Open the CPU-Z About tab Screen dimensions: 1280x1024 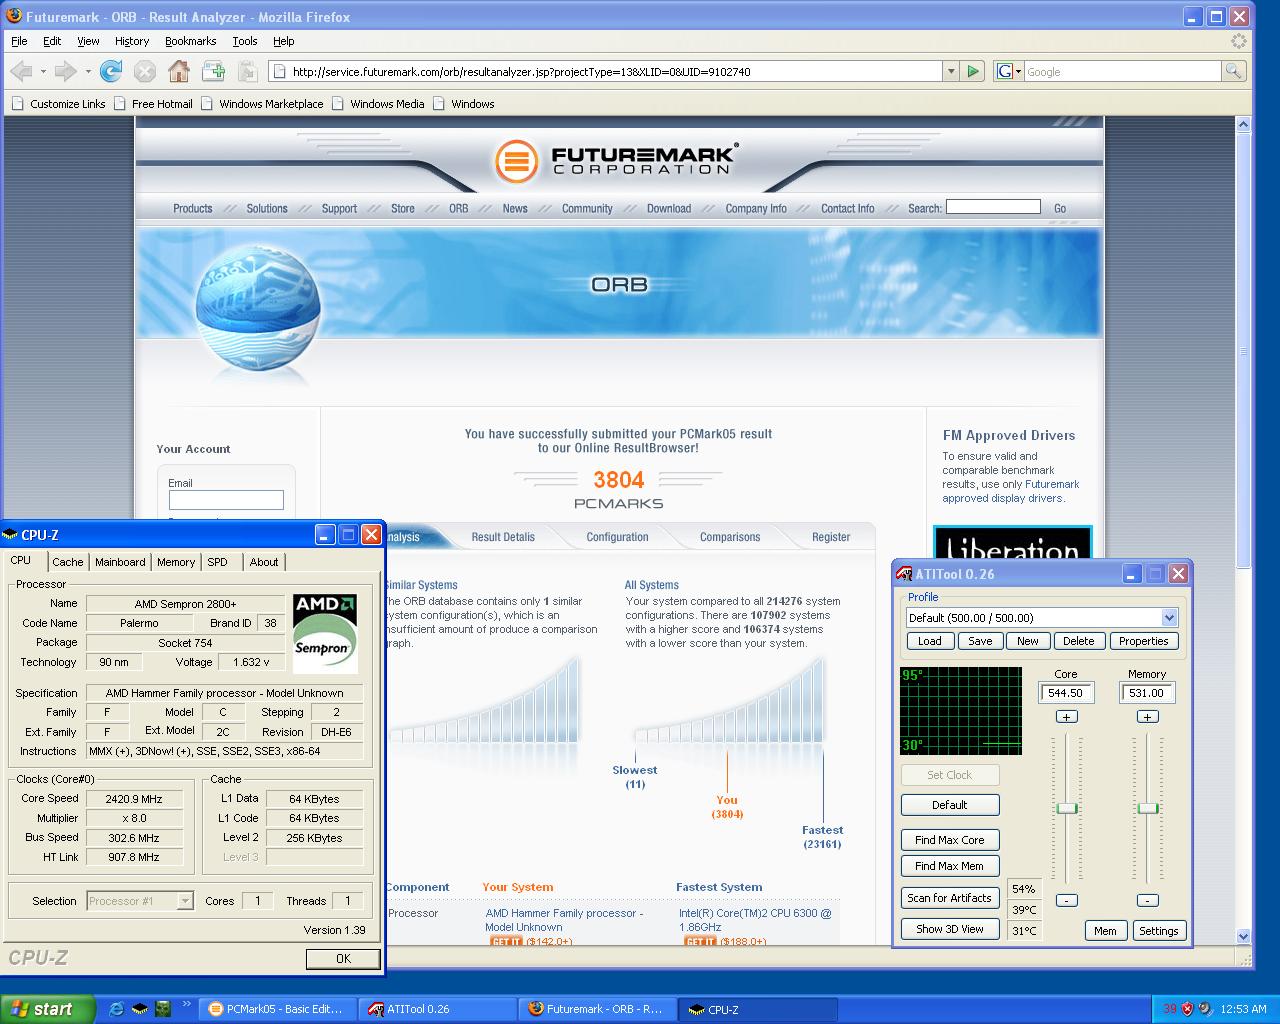264,562
